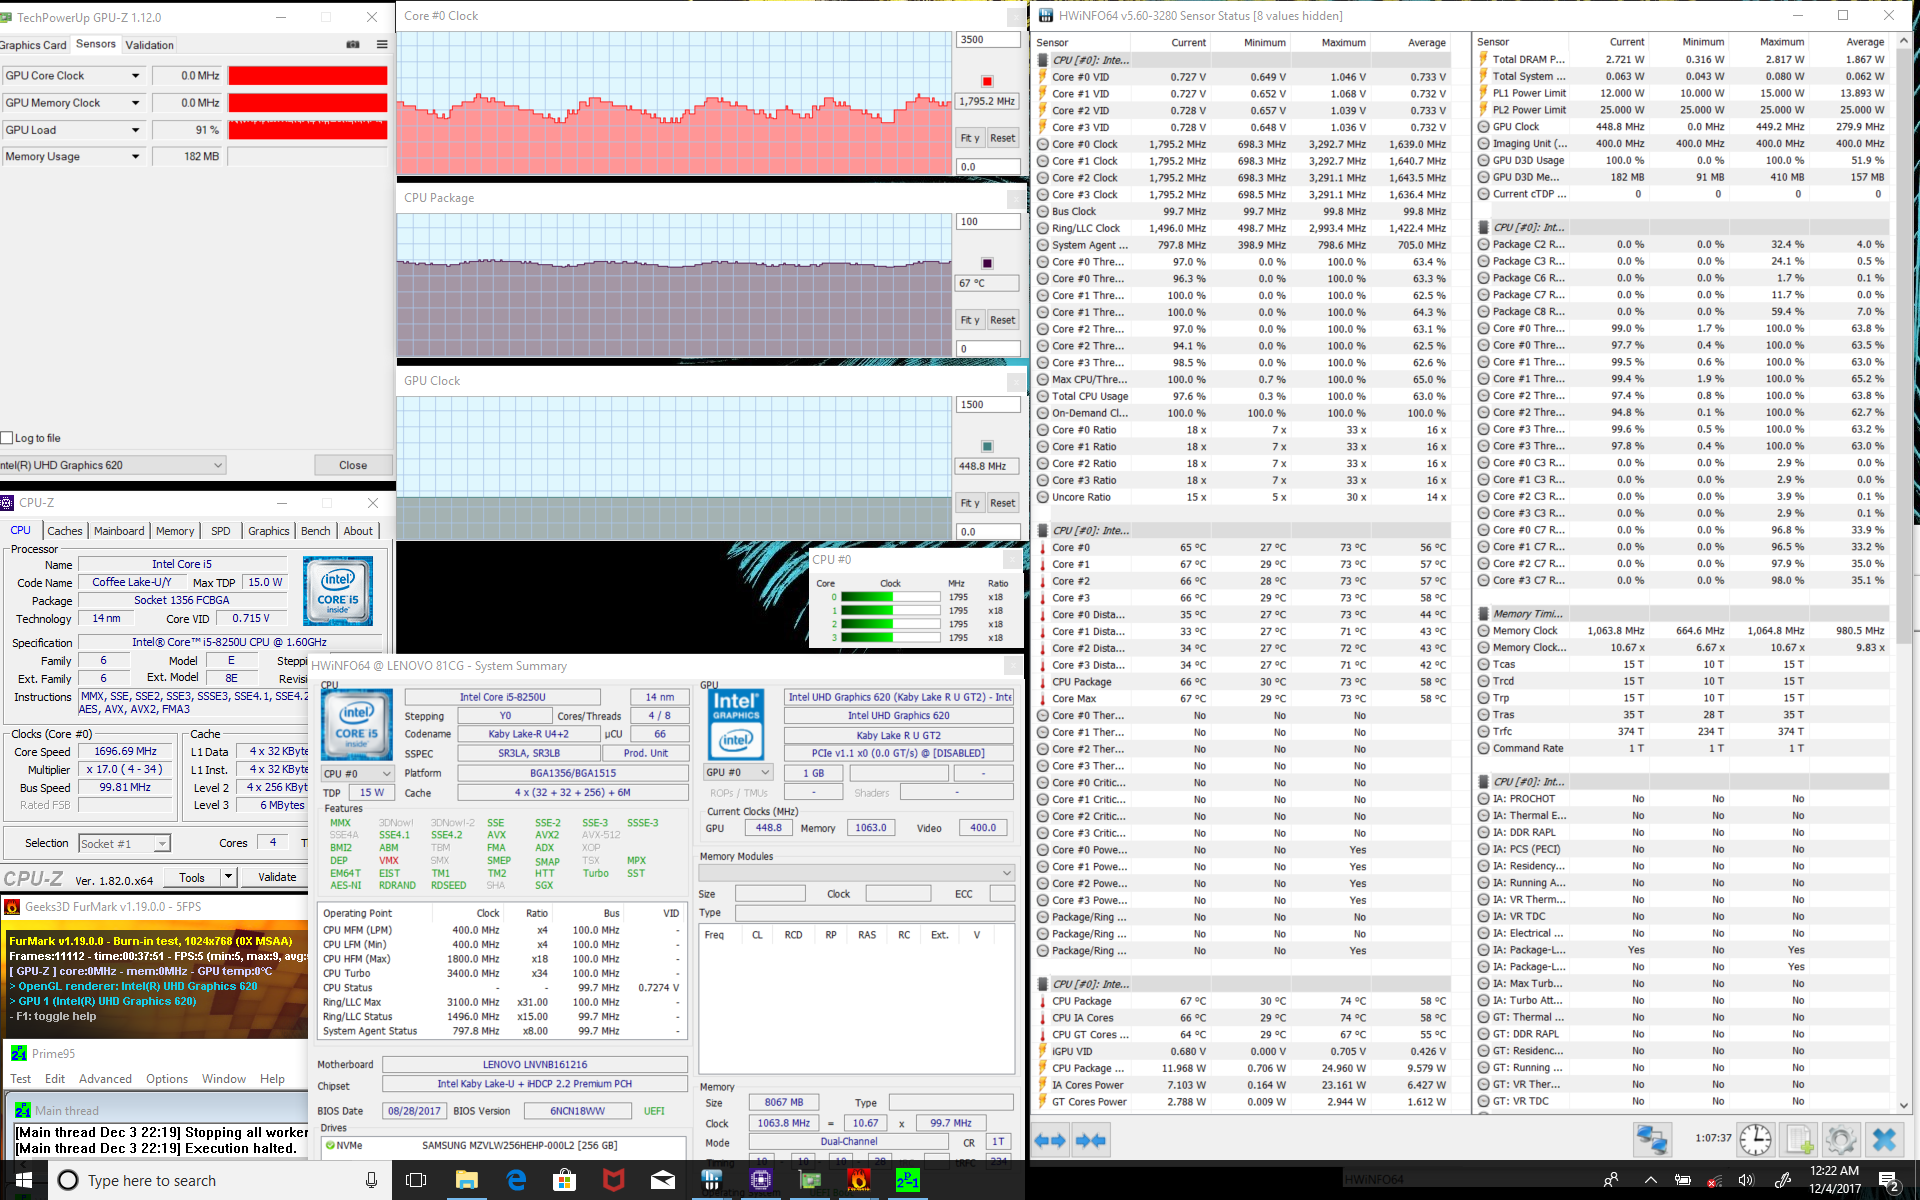Viewport: 1920px width, 1200px height.
Task: Expand GPU Core Clock sensor dropdown
Action: pos(136,76)
